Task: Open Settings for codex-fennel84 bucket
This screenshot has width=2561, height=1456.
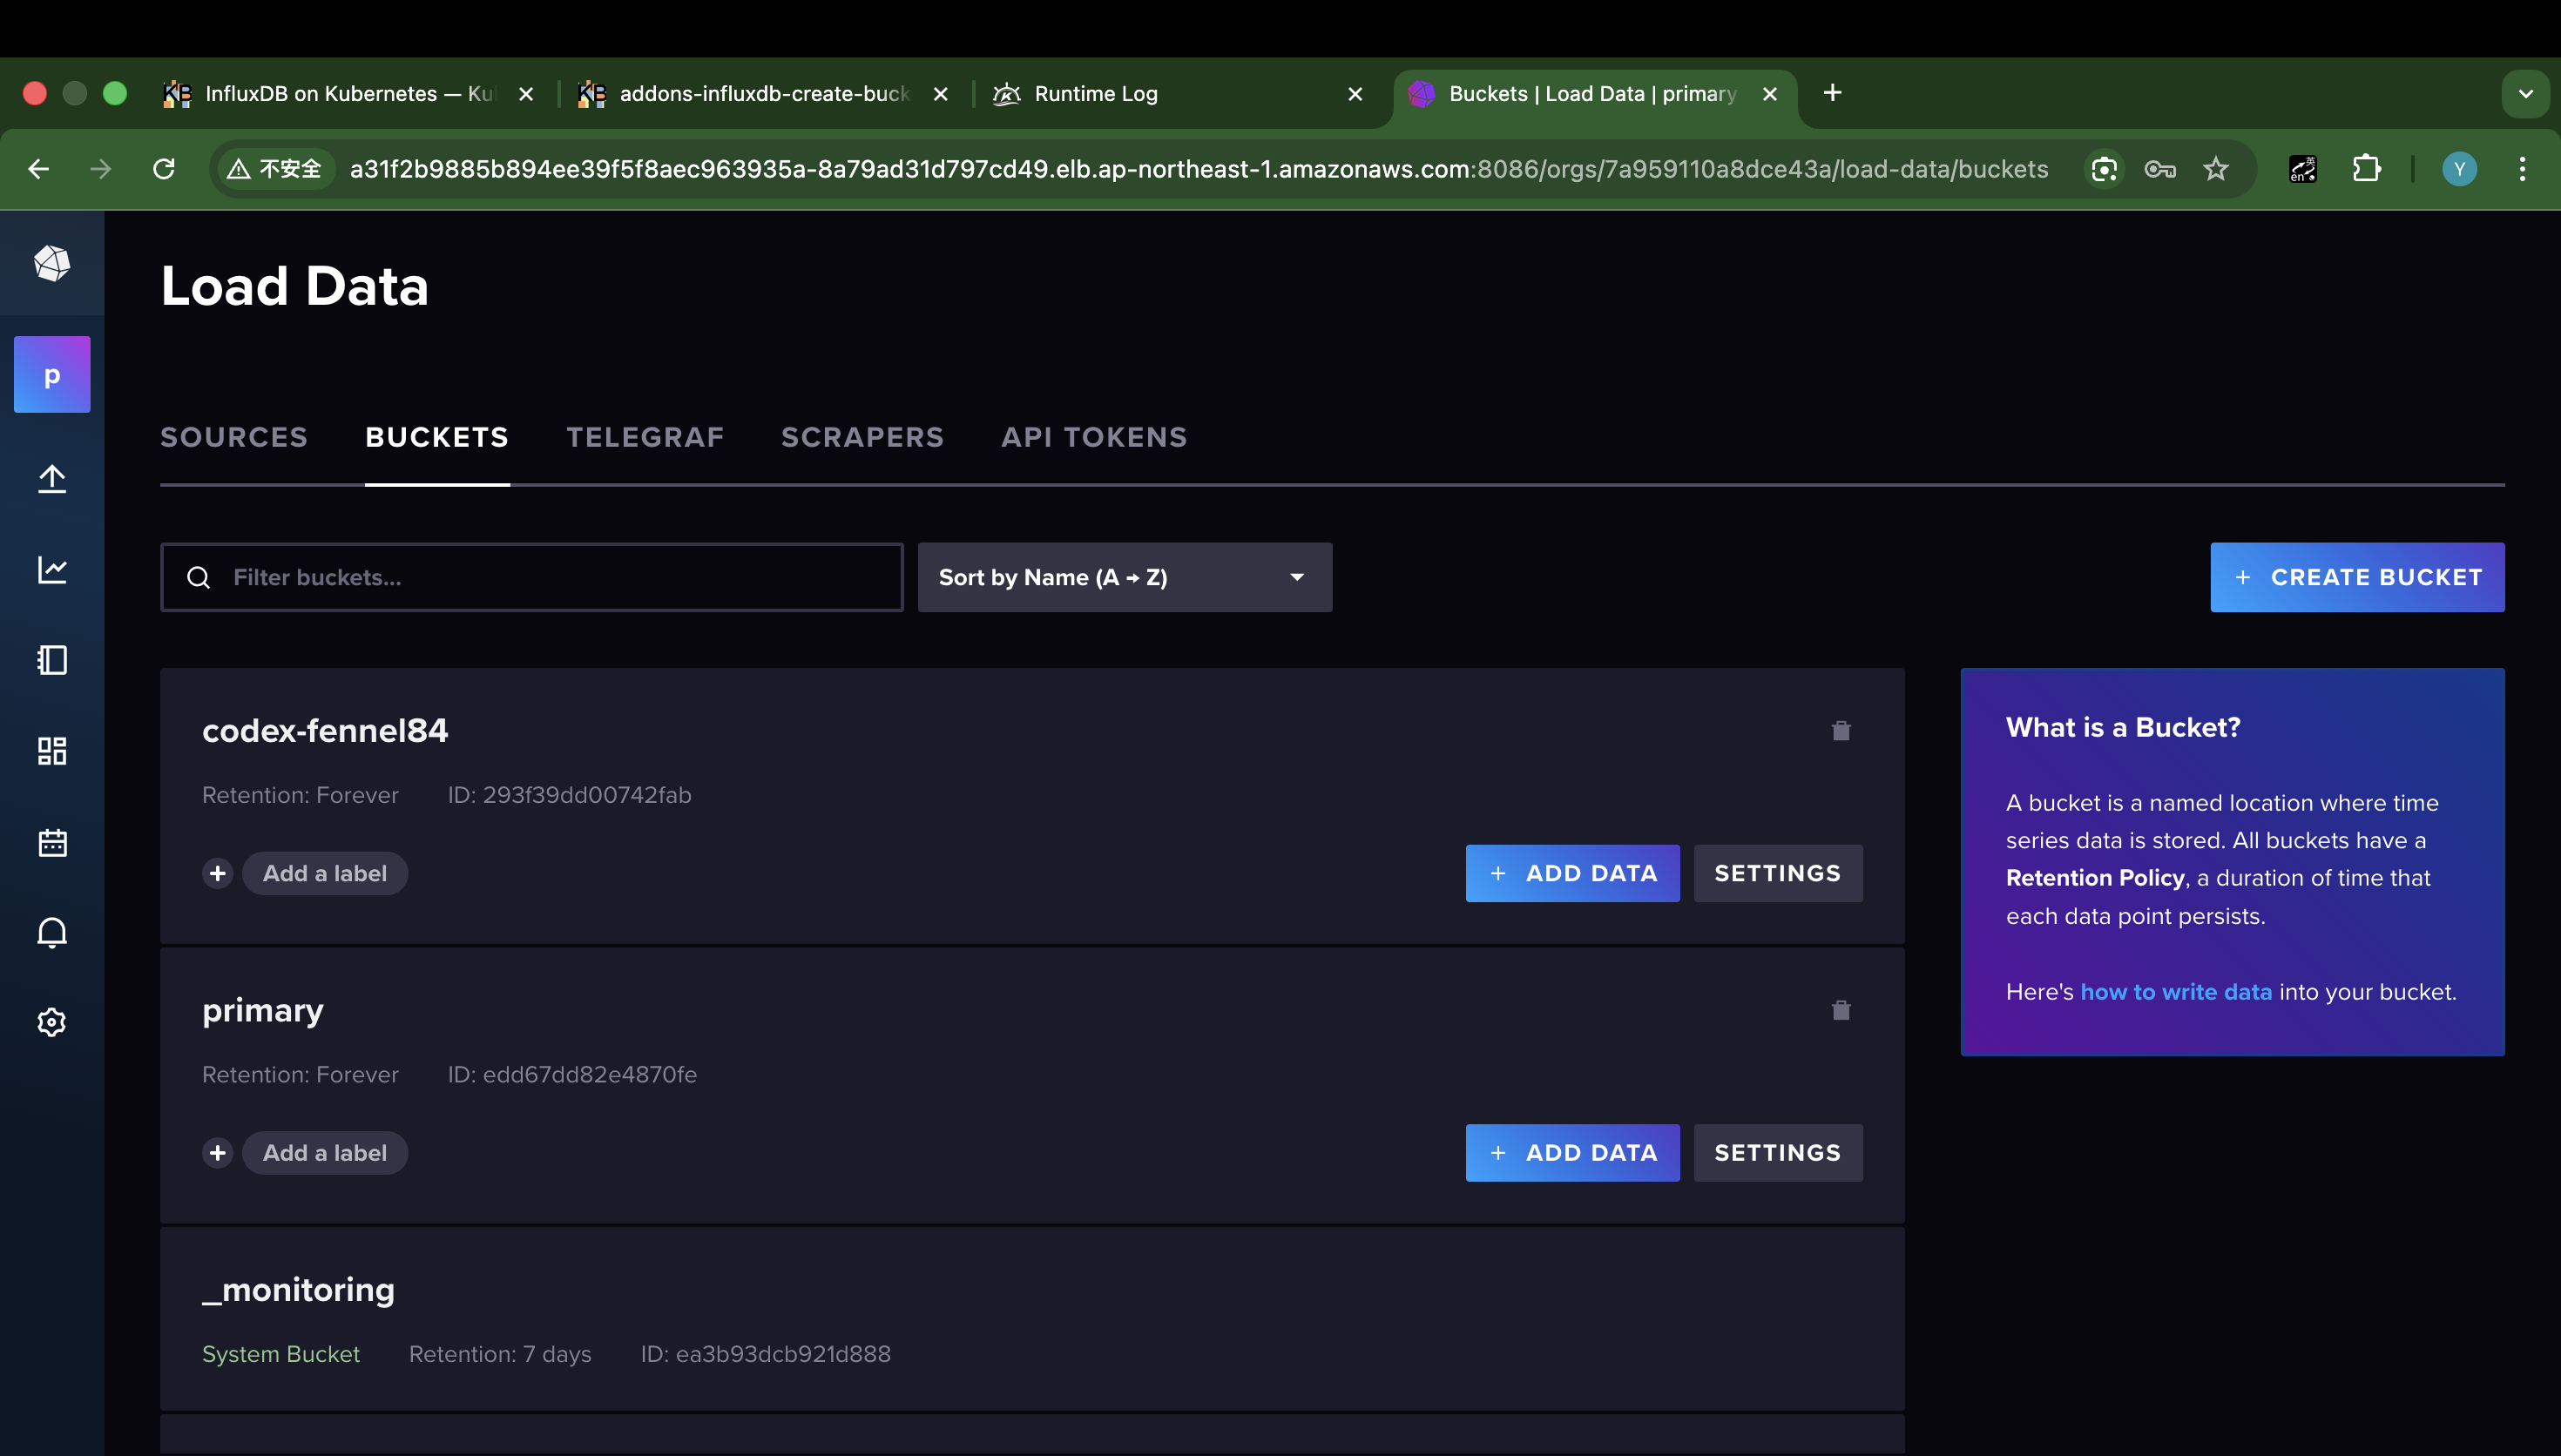Action: pos(1777,873)
